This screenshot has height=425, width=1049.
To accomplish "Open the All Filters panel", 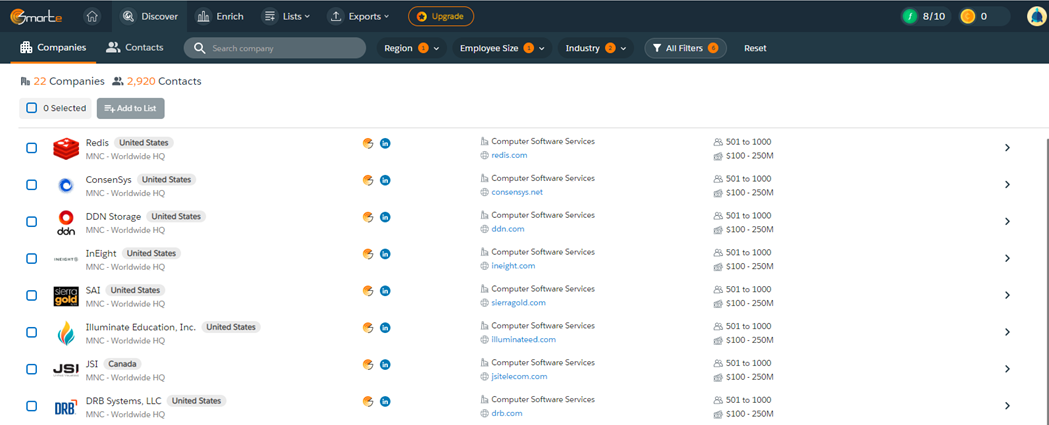I will (x=685, y=48).
